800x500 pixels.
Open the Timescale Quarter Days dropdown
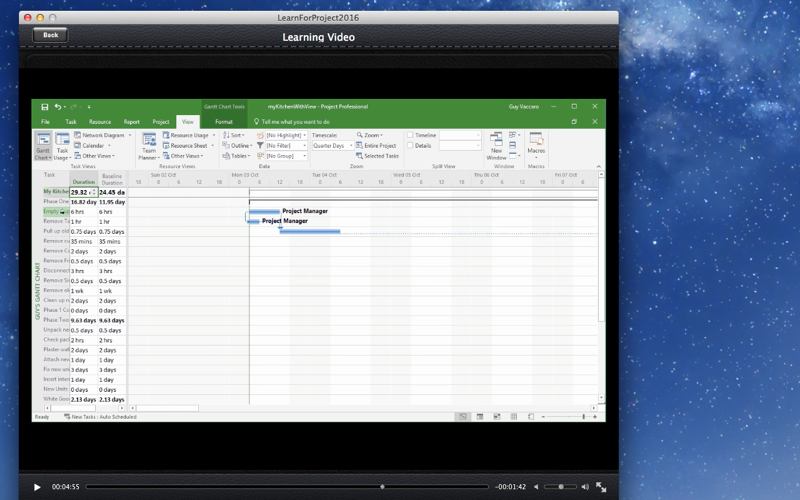point(333,146)
